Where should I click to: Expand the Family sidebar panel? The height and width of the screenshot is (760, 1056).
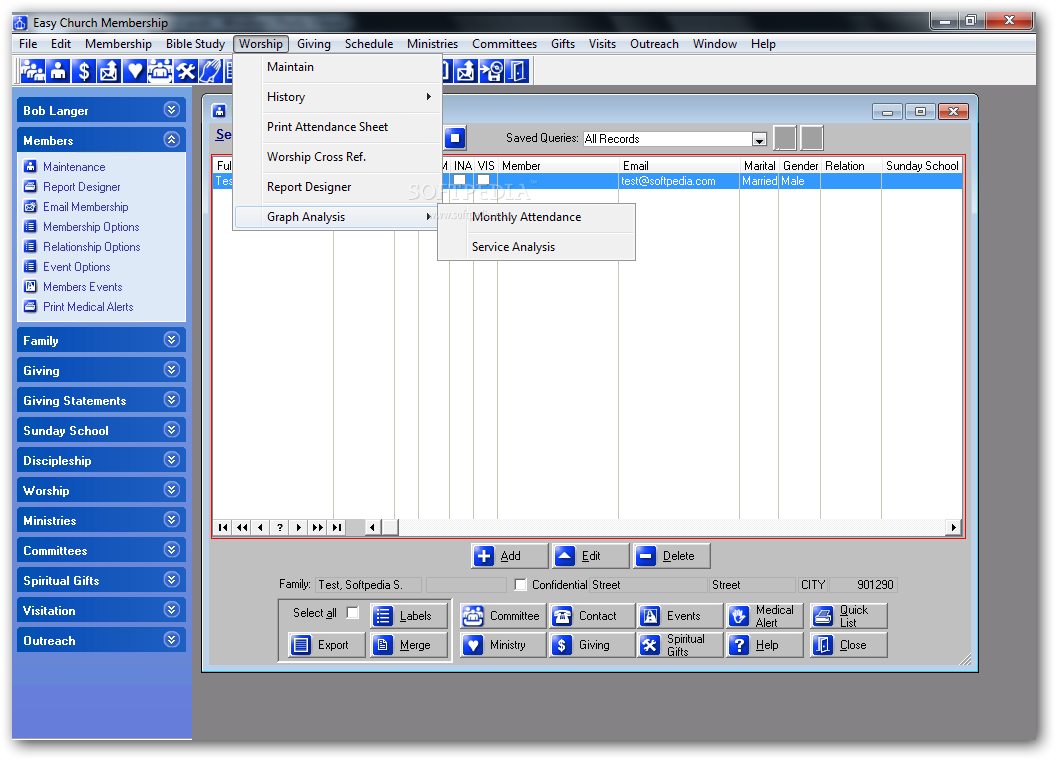[172, 340]
